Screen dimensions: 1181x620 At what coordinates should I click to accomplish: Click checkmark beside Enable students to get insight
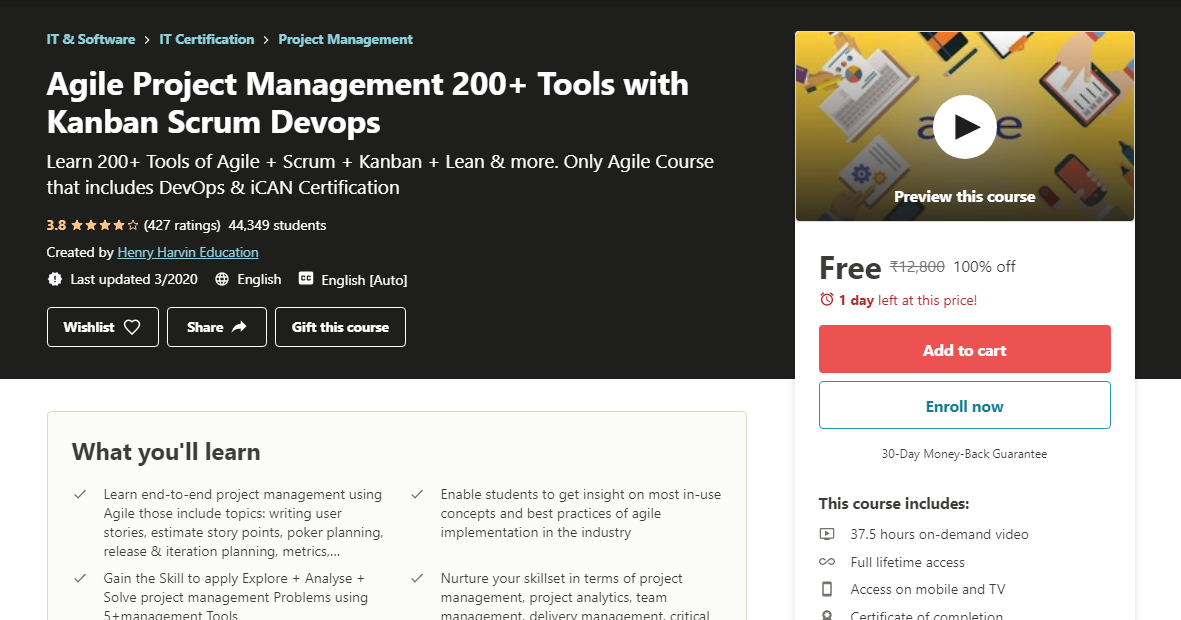tap(417, 494)
